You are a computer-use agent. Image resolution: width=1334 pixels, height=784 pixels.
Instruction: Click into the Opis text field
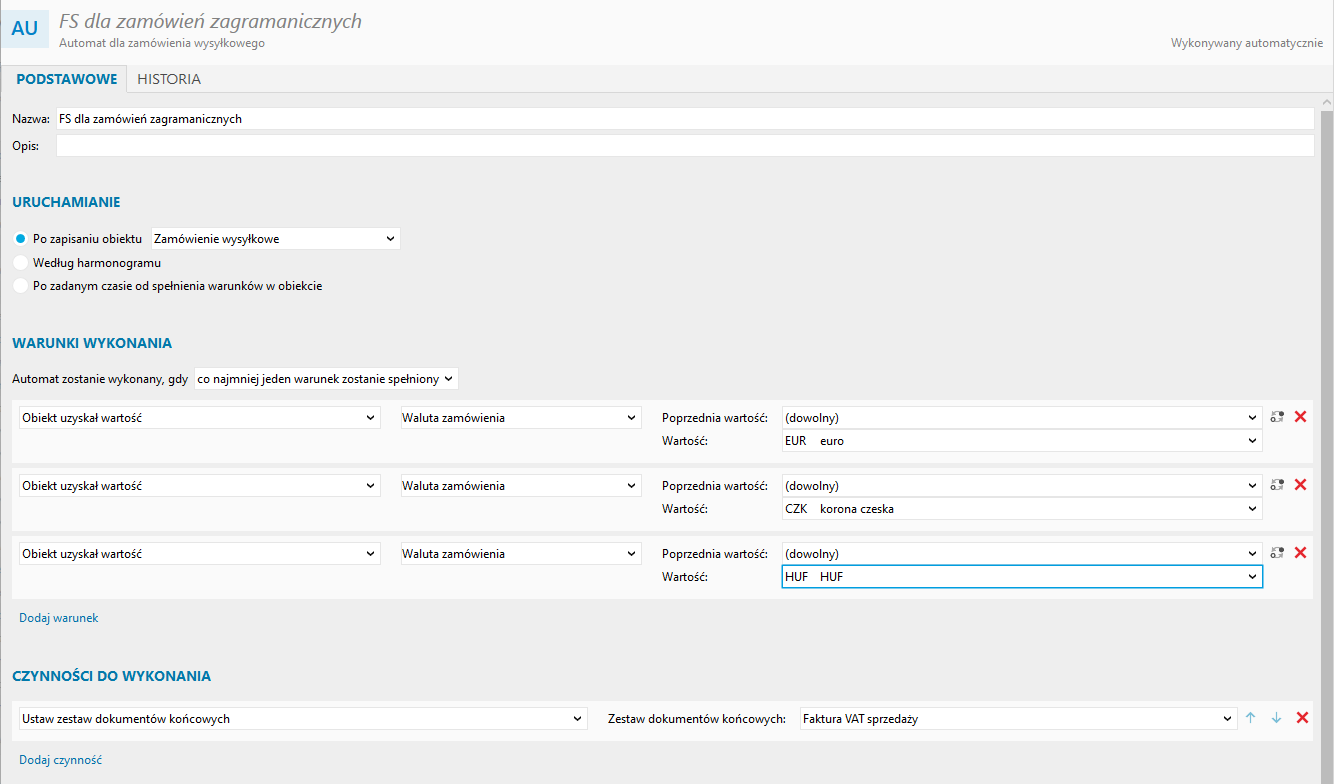pos(684,146)
